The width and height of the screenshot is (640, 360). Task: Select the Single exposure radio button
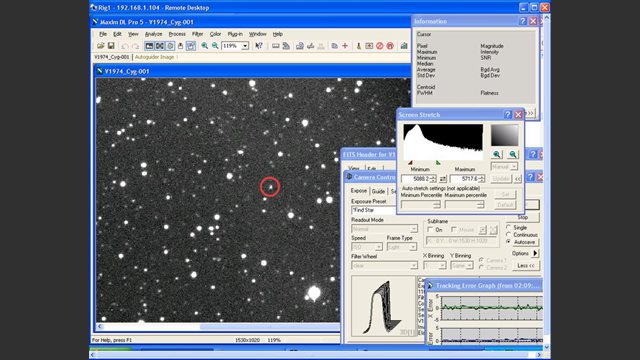click(508, 227)
